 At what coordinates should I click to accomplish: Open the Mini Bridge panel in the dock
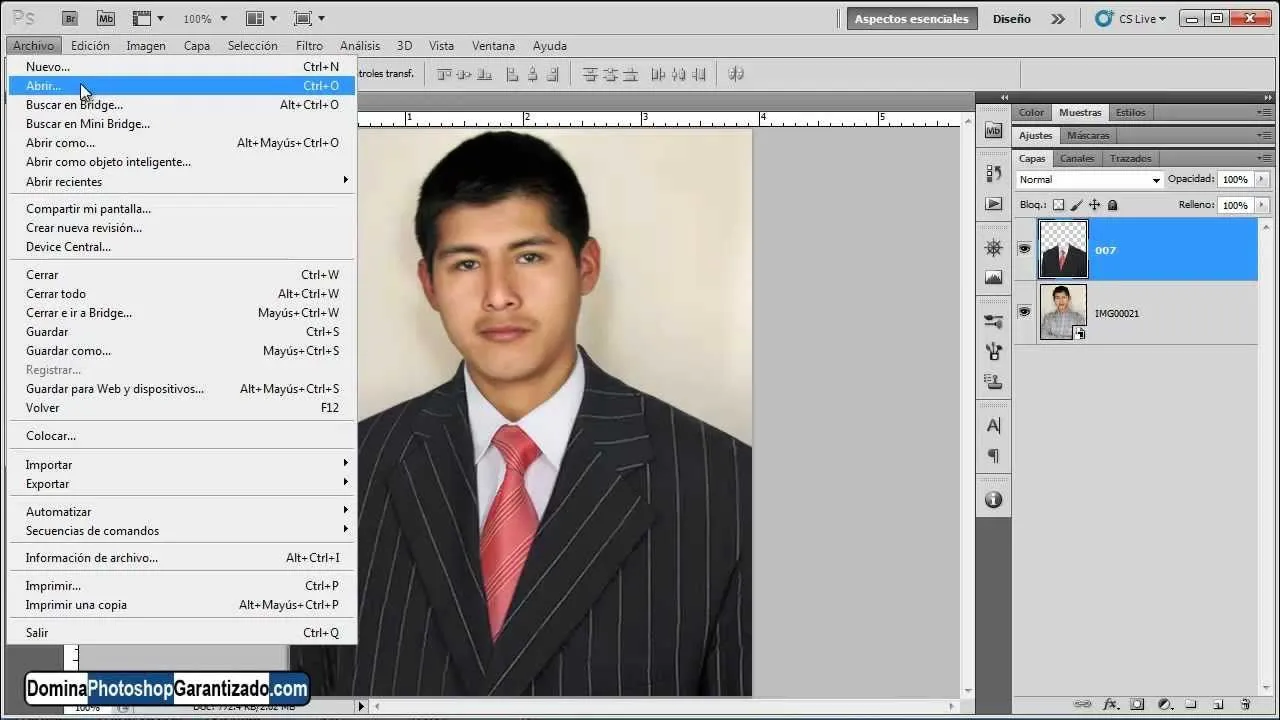[993, 130]
